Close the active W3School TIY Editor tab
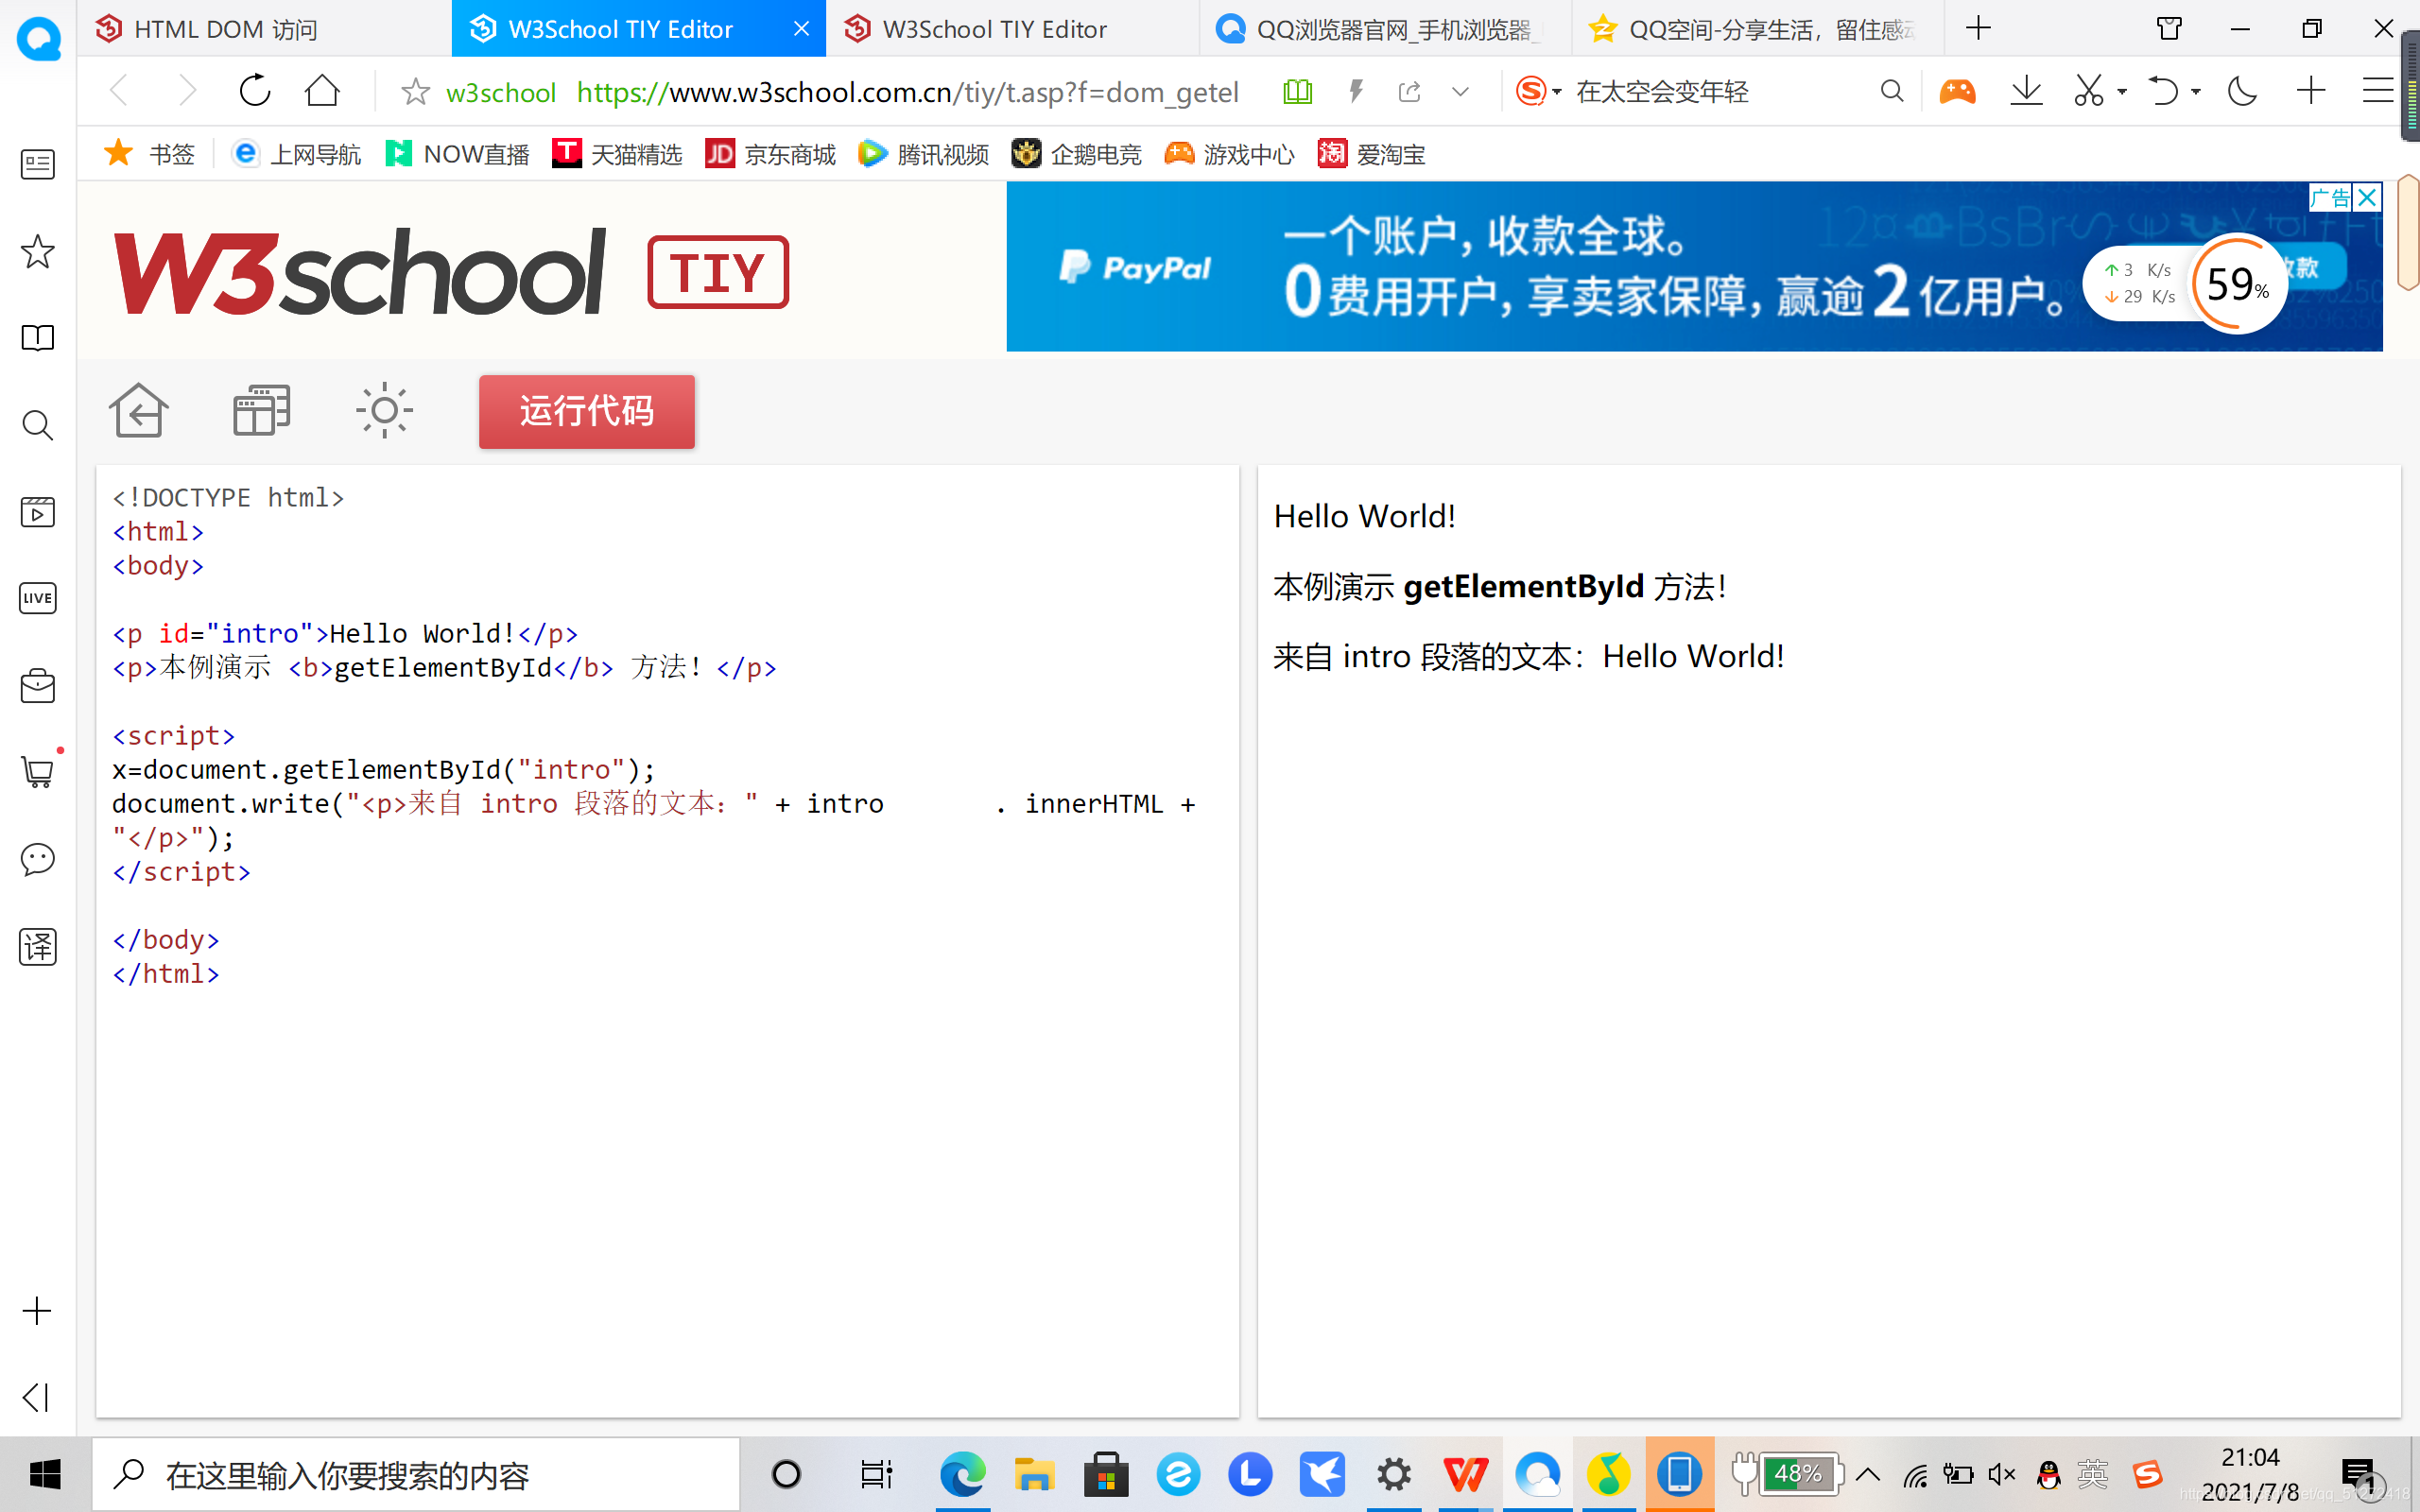The image size is (2420, 1512). 801,29
